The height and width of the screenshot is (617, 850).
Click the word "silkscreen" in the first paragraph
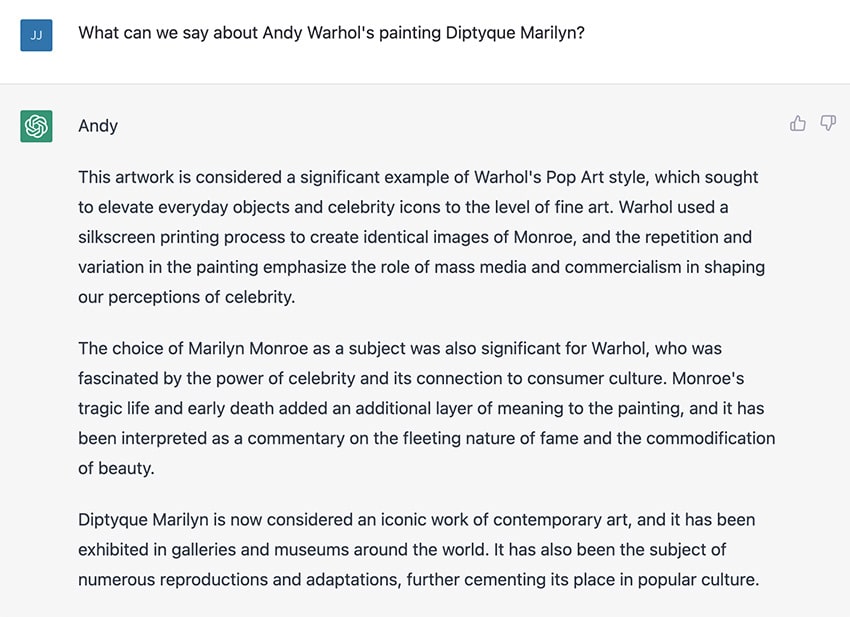(120, 237)
